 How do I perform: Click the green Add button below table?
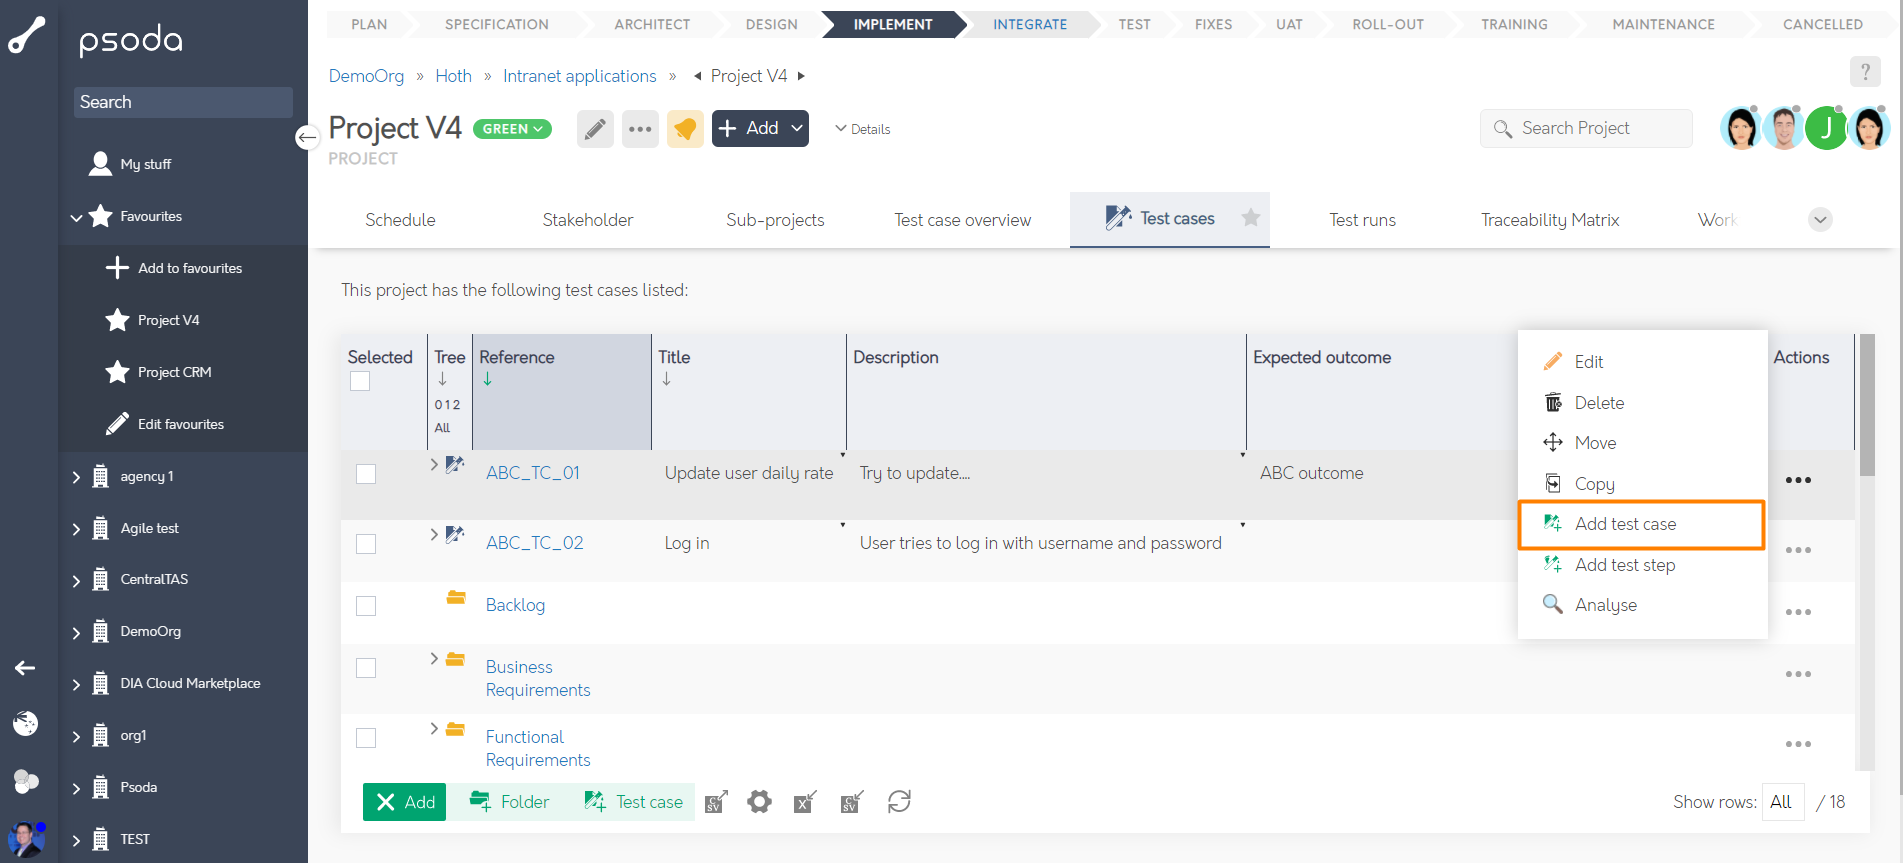404,802
